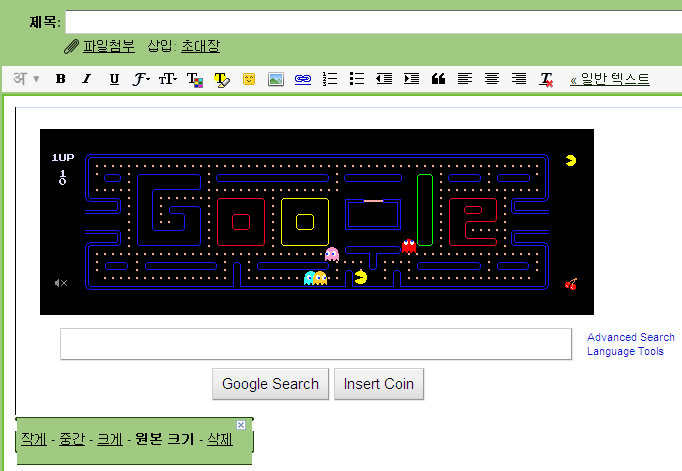This screenshot has width=682, height=471.
Task: Toggle italic formatting in the toolbar
Action: click(87, 79)
